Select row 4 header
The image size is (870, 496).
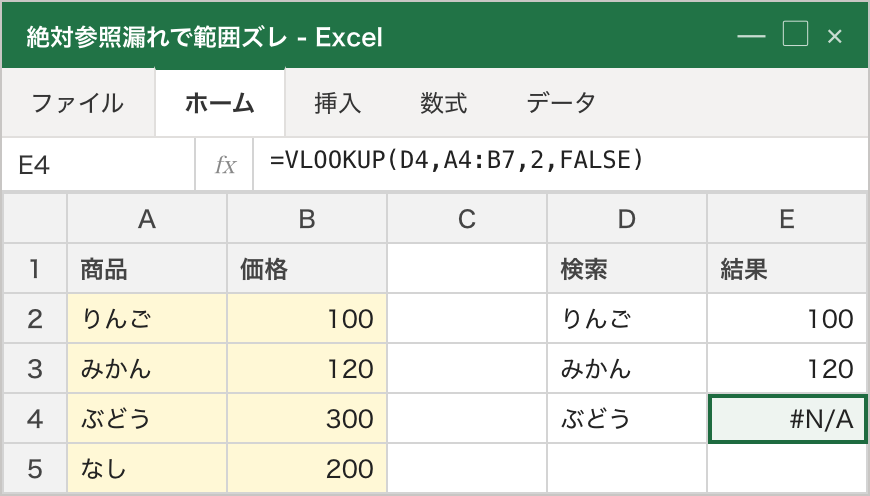coord(35,418)
